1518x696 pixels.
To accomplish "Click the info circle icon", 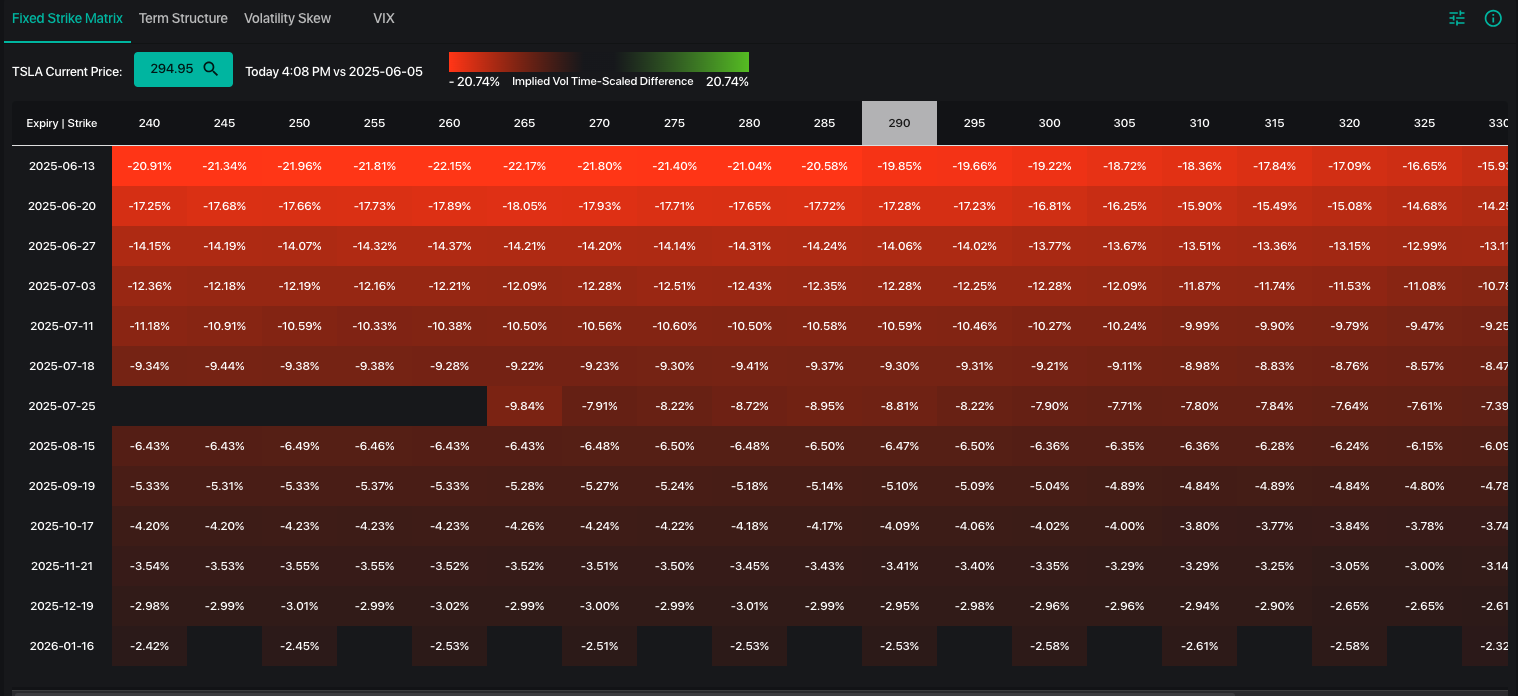I will coord(1493,18).
